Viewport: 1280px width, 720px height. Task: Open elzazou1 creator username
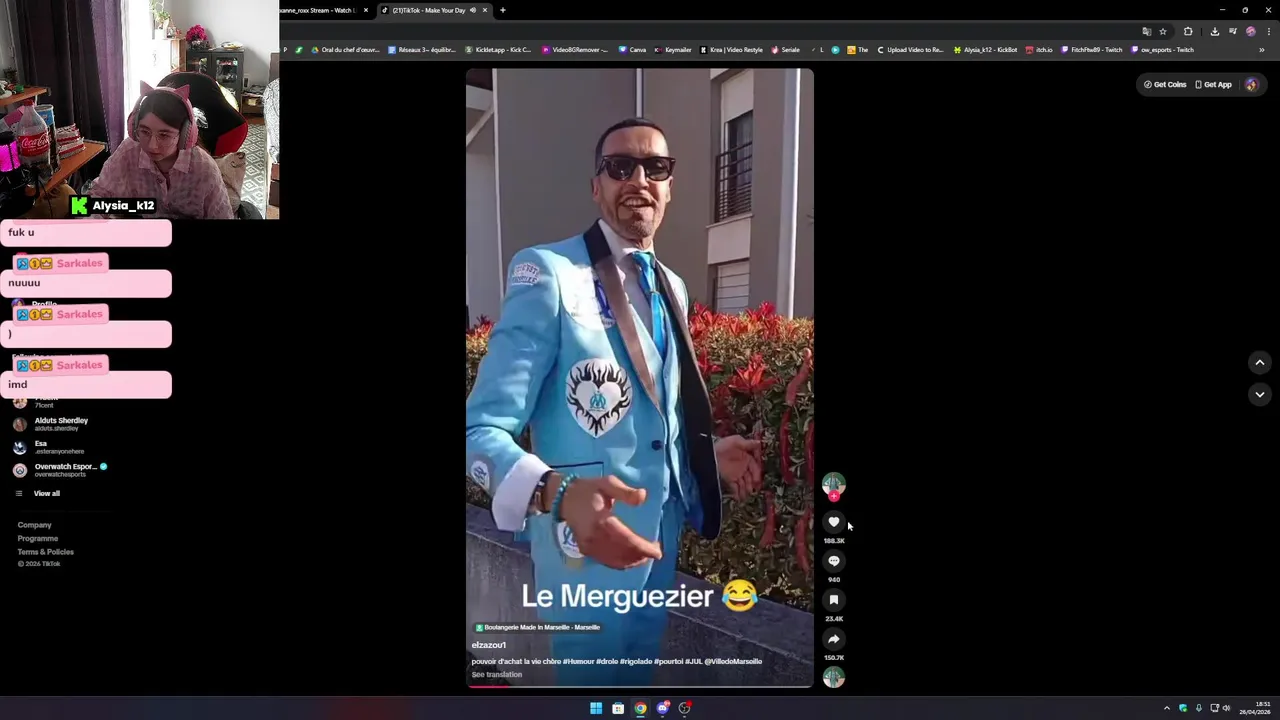point(489,645)
